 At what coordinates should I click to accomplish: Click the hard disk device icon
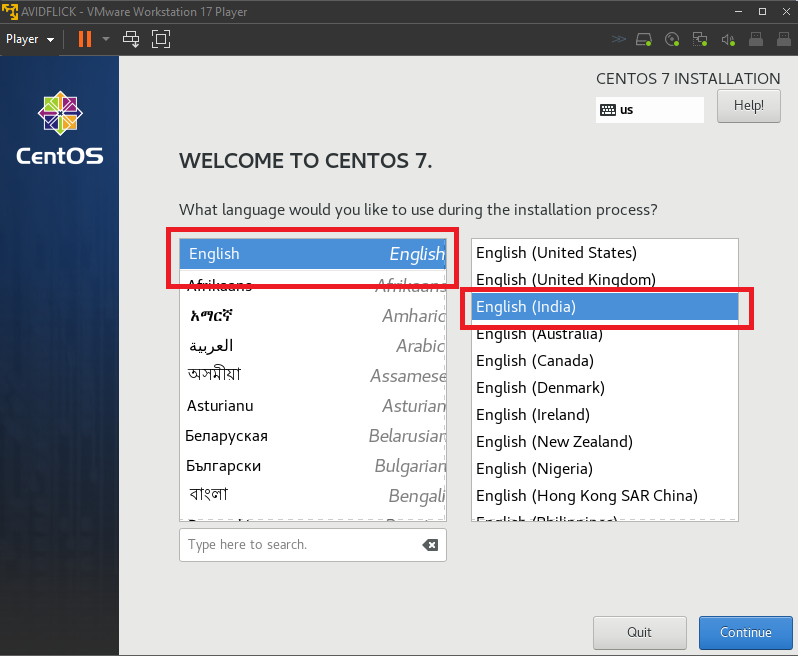tap(645, 40)
